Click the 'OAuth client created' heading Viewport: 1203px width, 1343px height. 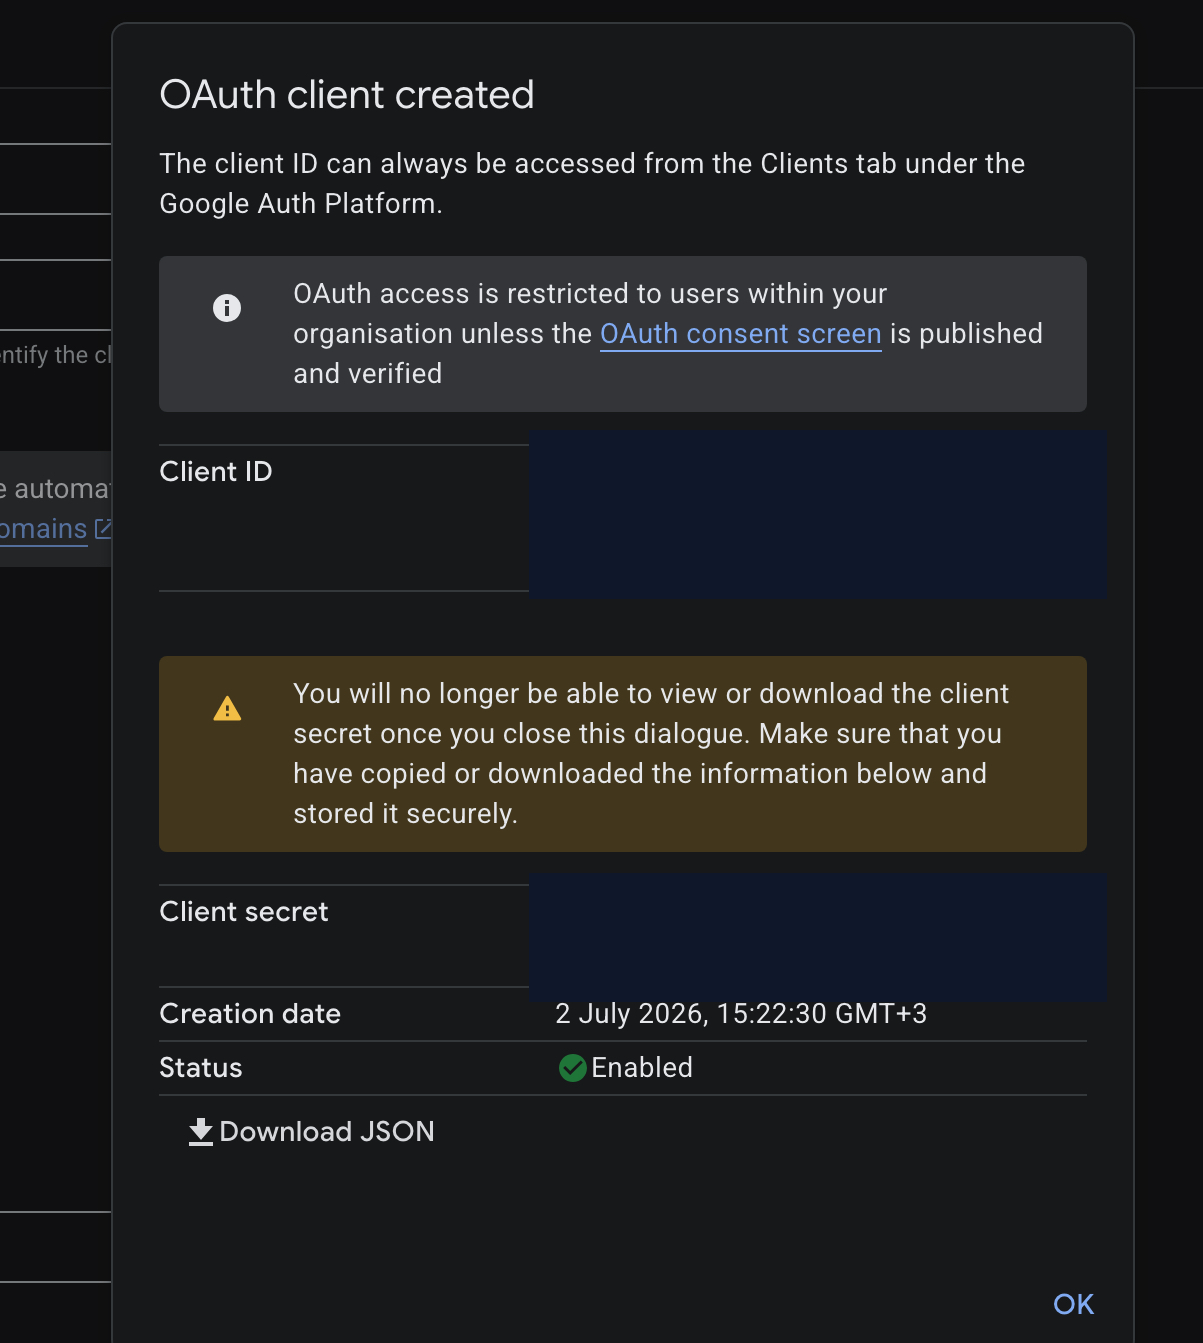tap(347, 95)
